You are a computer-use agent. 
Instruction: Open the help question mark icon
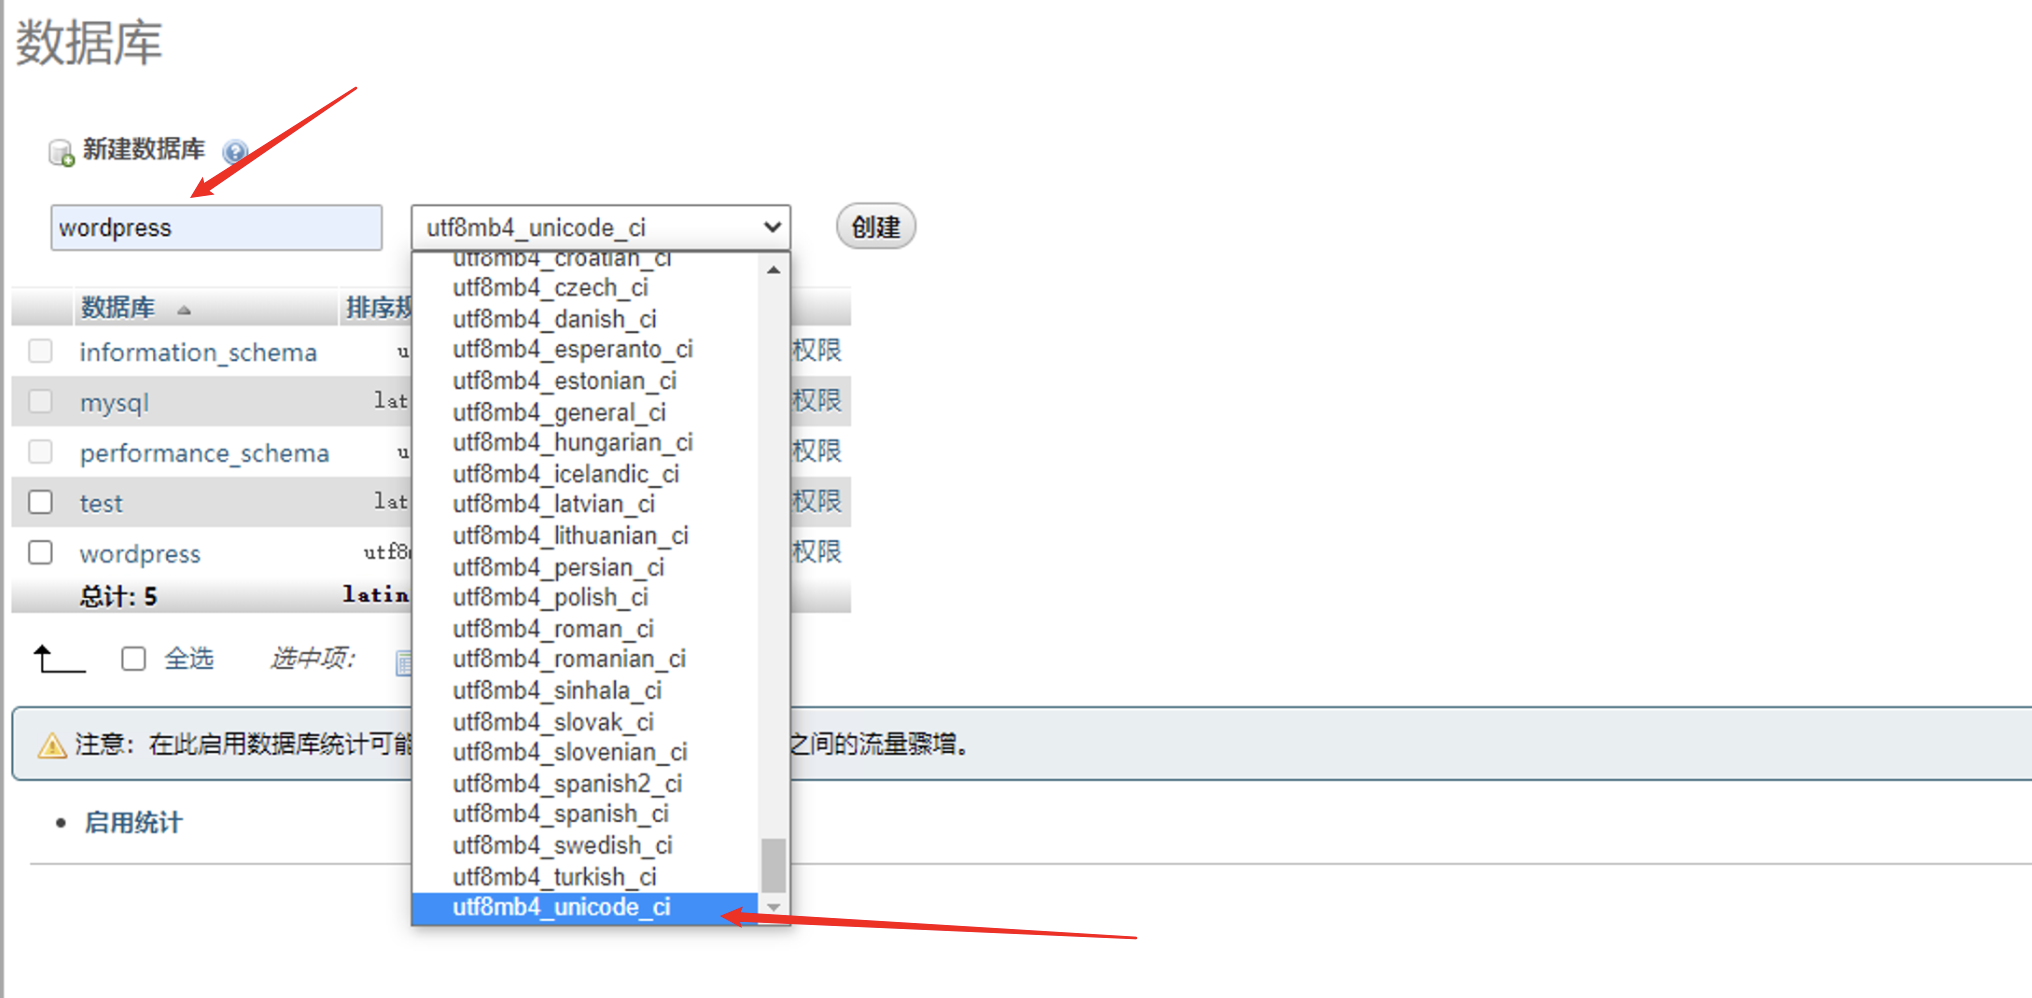234,152
